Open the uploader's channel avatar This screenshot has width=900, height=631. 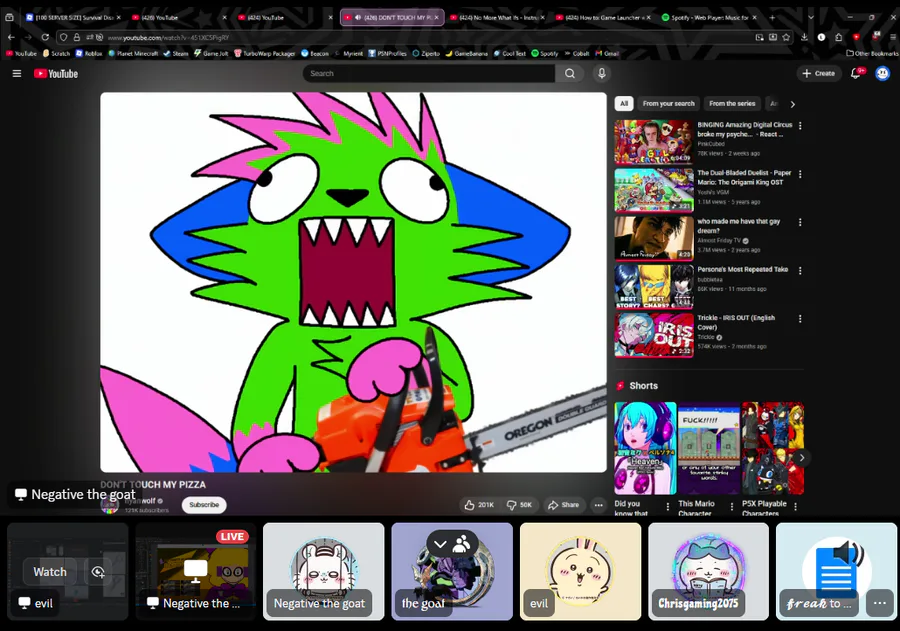(x=110, y=505)
